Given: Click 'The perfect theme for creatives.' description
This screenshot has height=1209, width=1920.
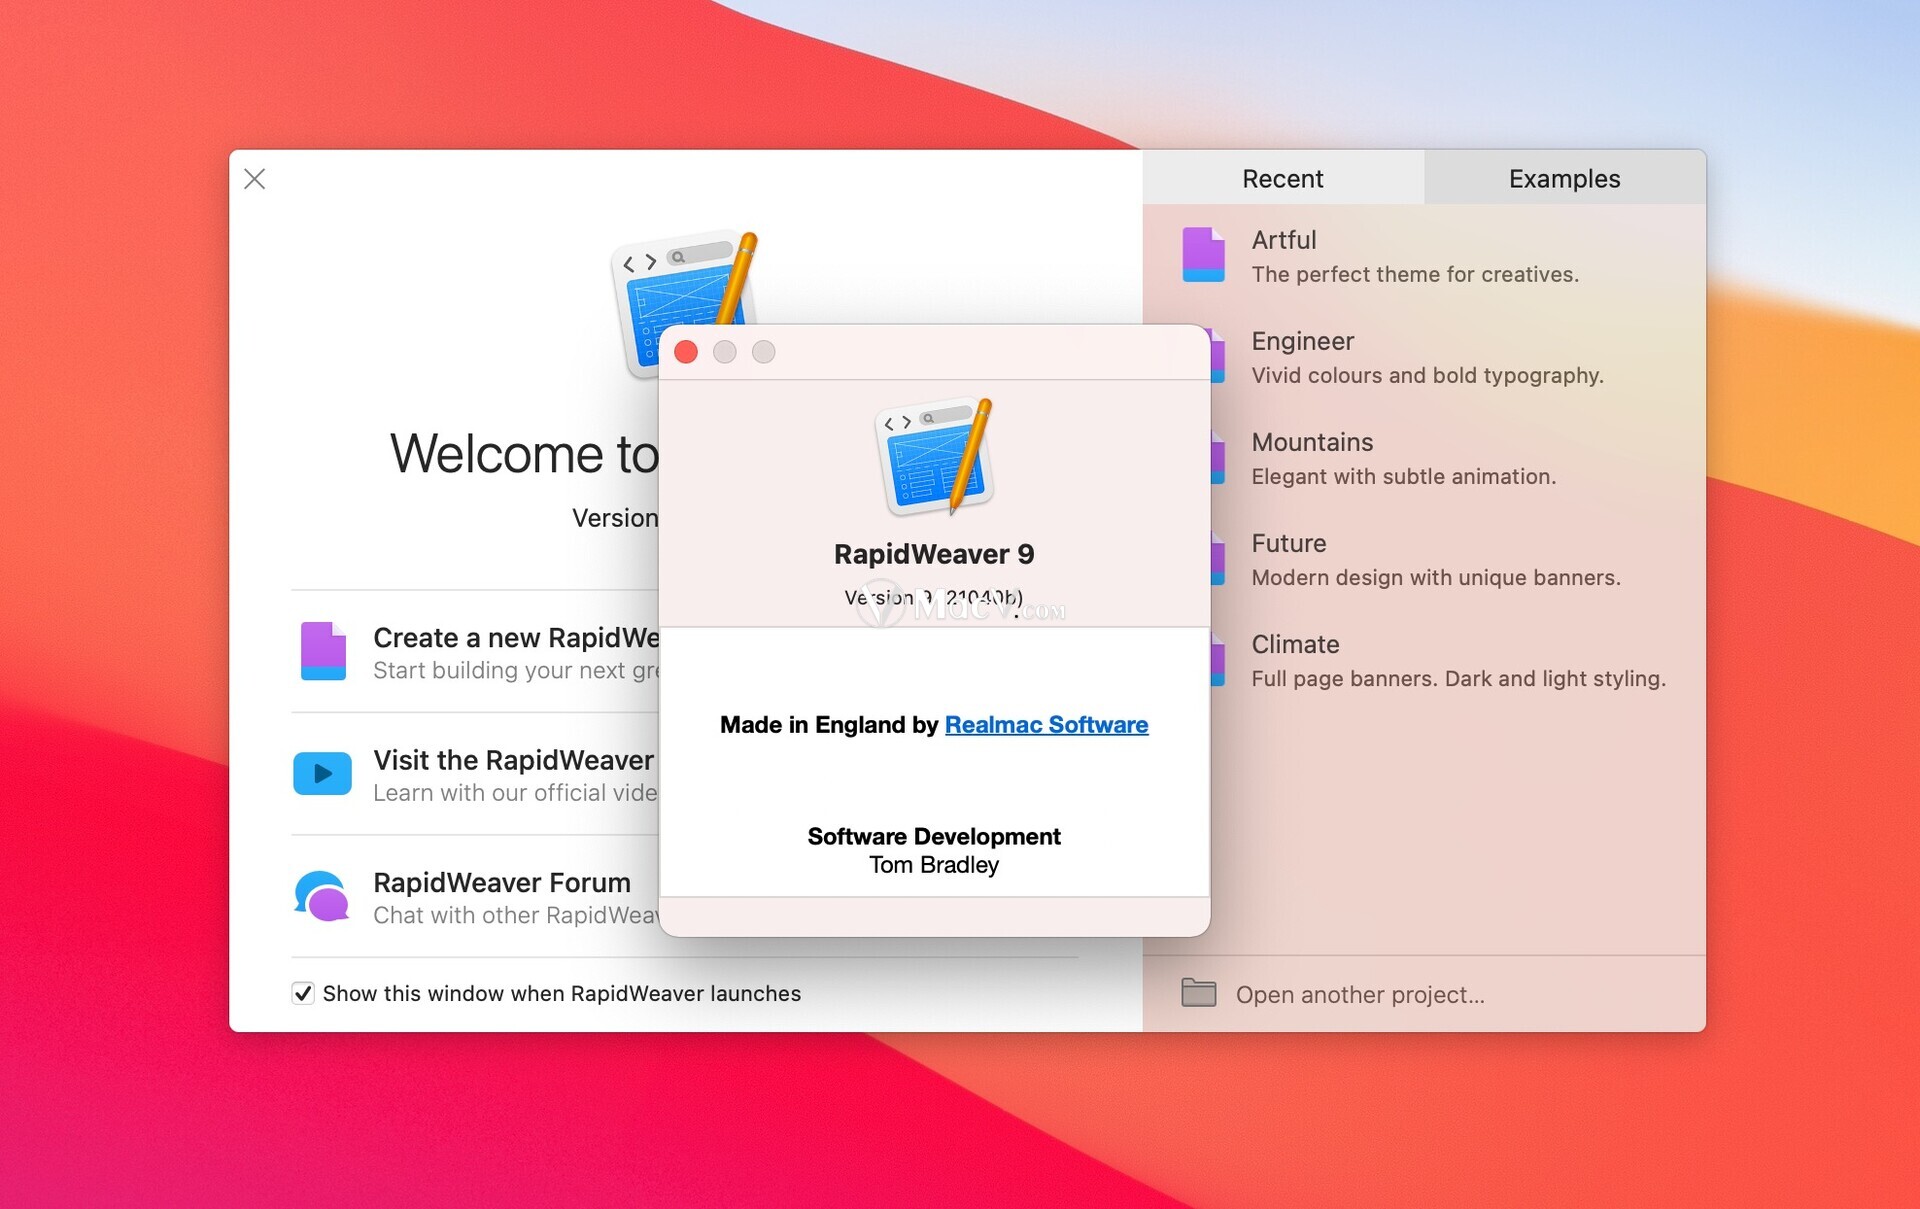Looking at the screenshot, I should pyautogui.click(x=1415, y=274).
